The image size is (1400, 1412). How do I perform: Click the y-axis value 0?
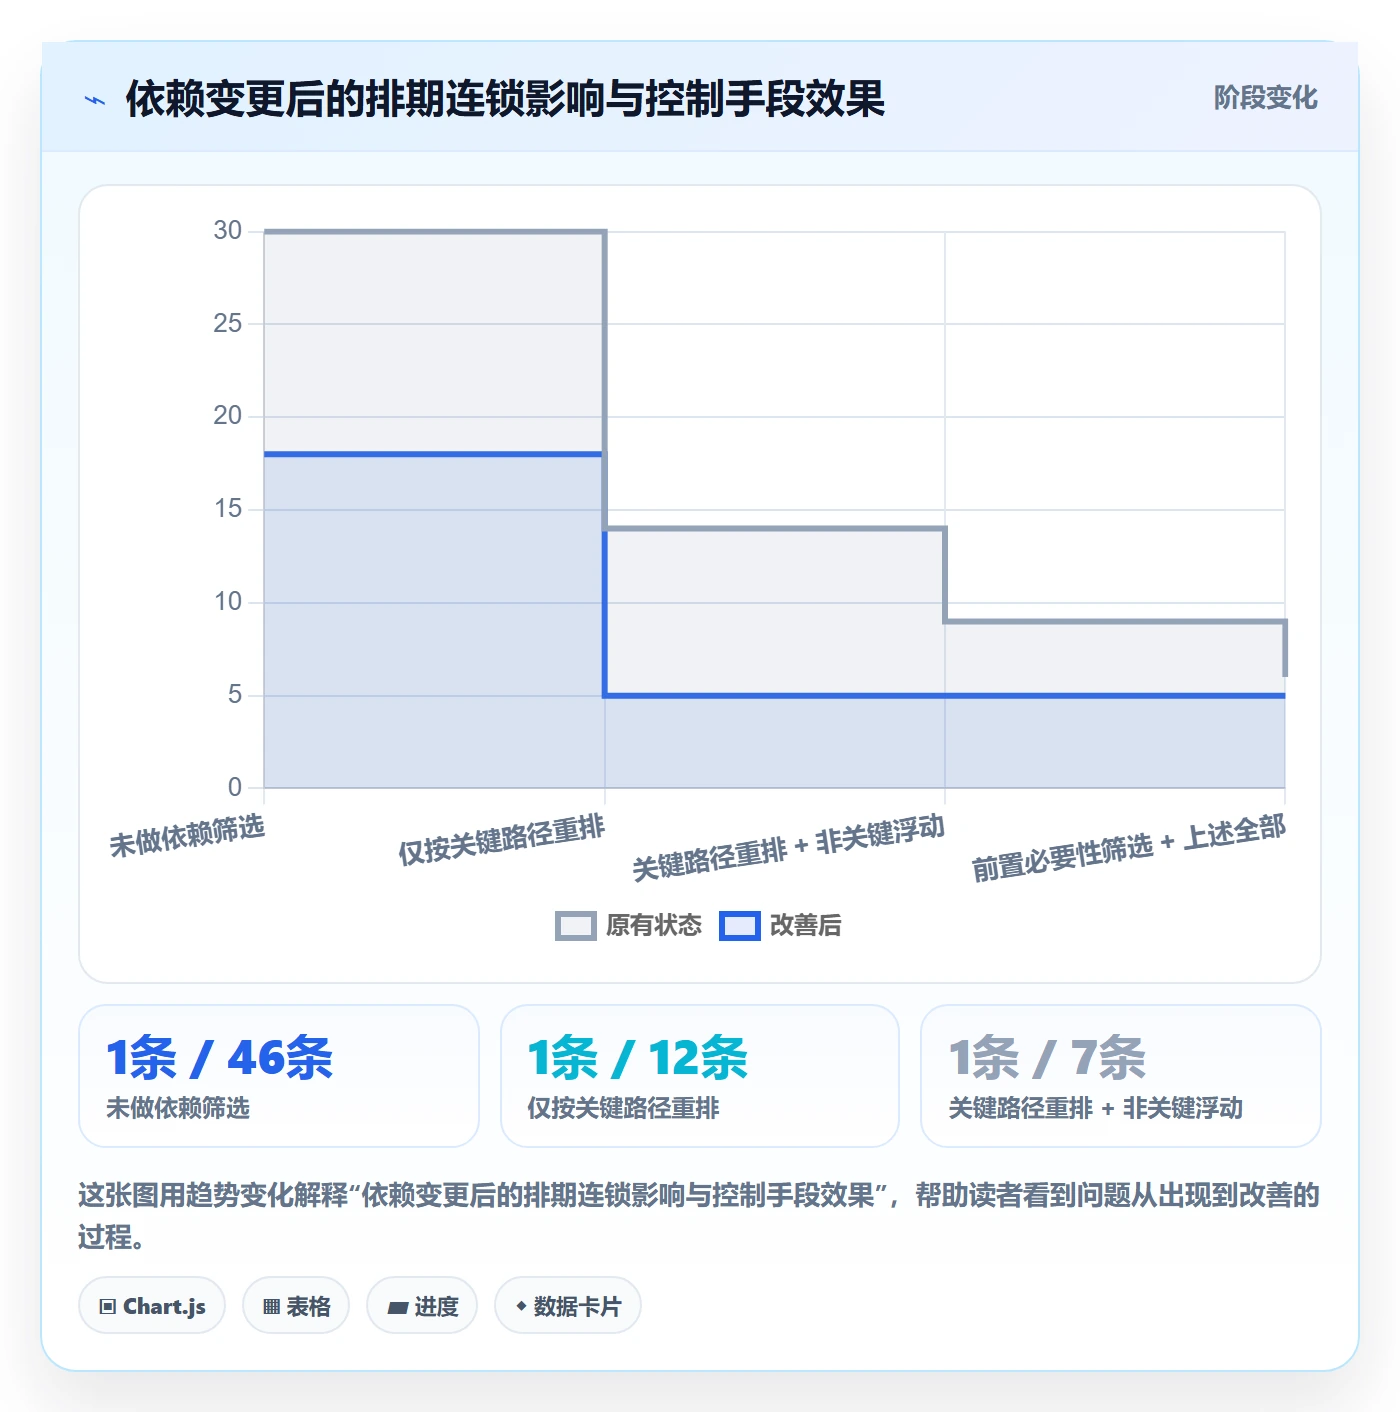click(235, 788)
